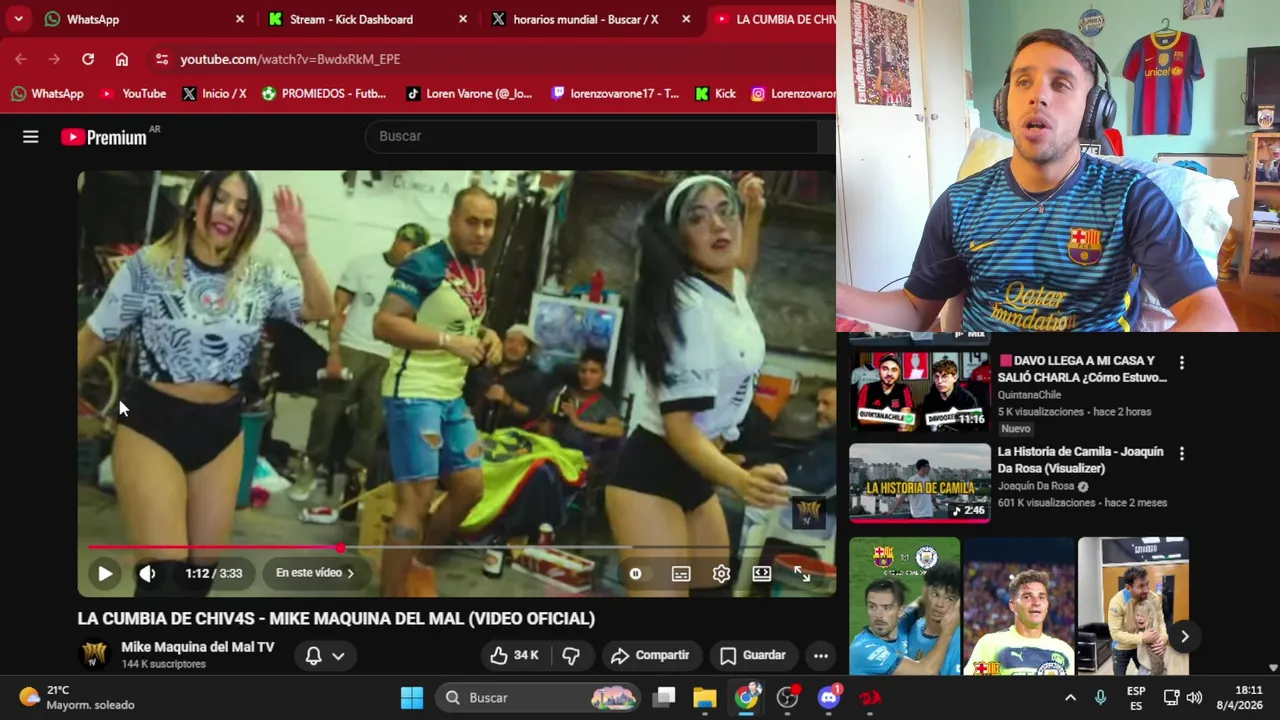Open Mike Maquina del Mal TV channel avatar
Viewport: 1280px width, 720px height.
(95, 655)
